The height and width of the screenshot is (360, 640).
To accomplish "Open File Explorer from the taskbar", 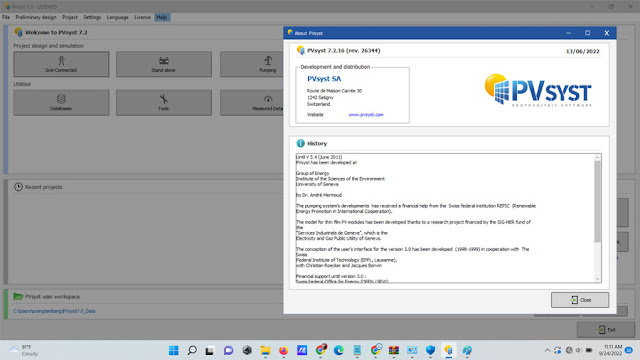I will click(265, 350).
